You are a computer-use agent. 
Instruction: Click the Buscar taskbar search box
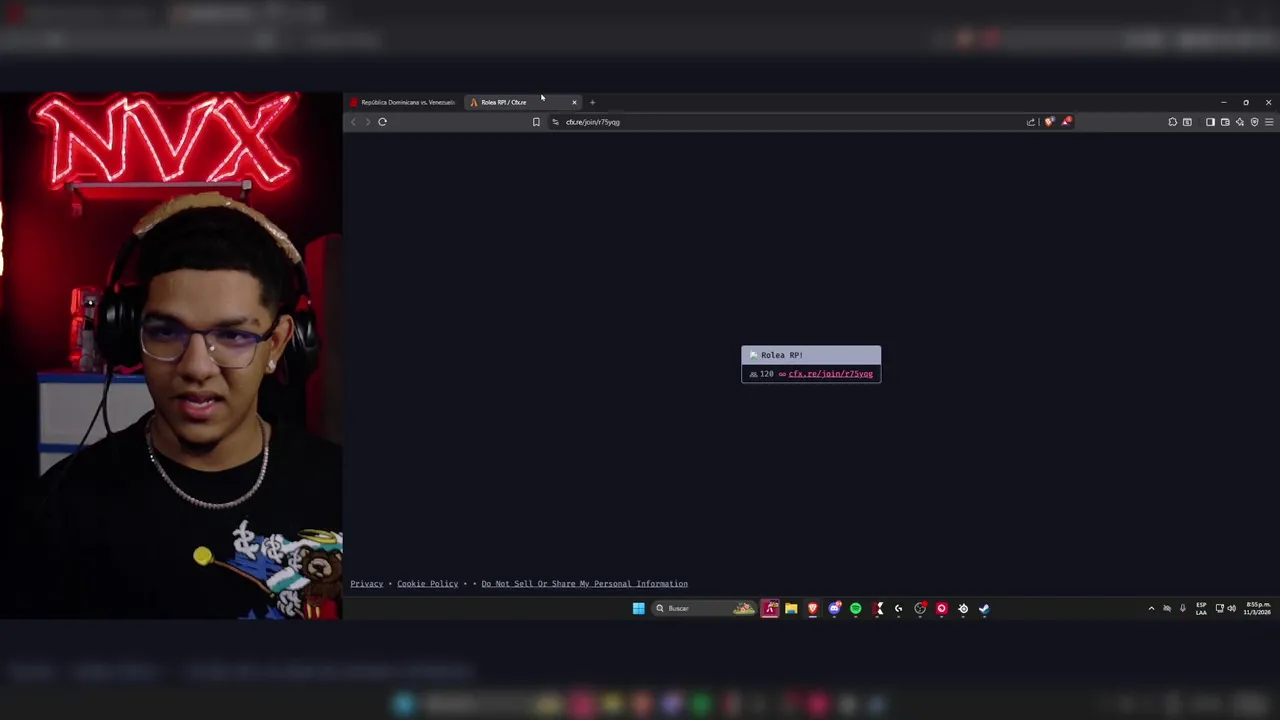pyautogui.click(x=704, y=608)
